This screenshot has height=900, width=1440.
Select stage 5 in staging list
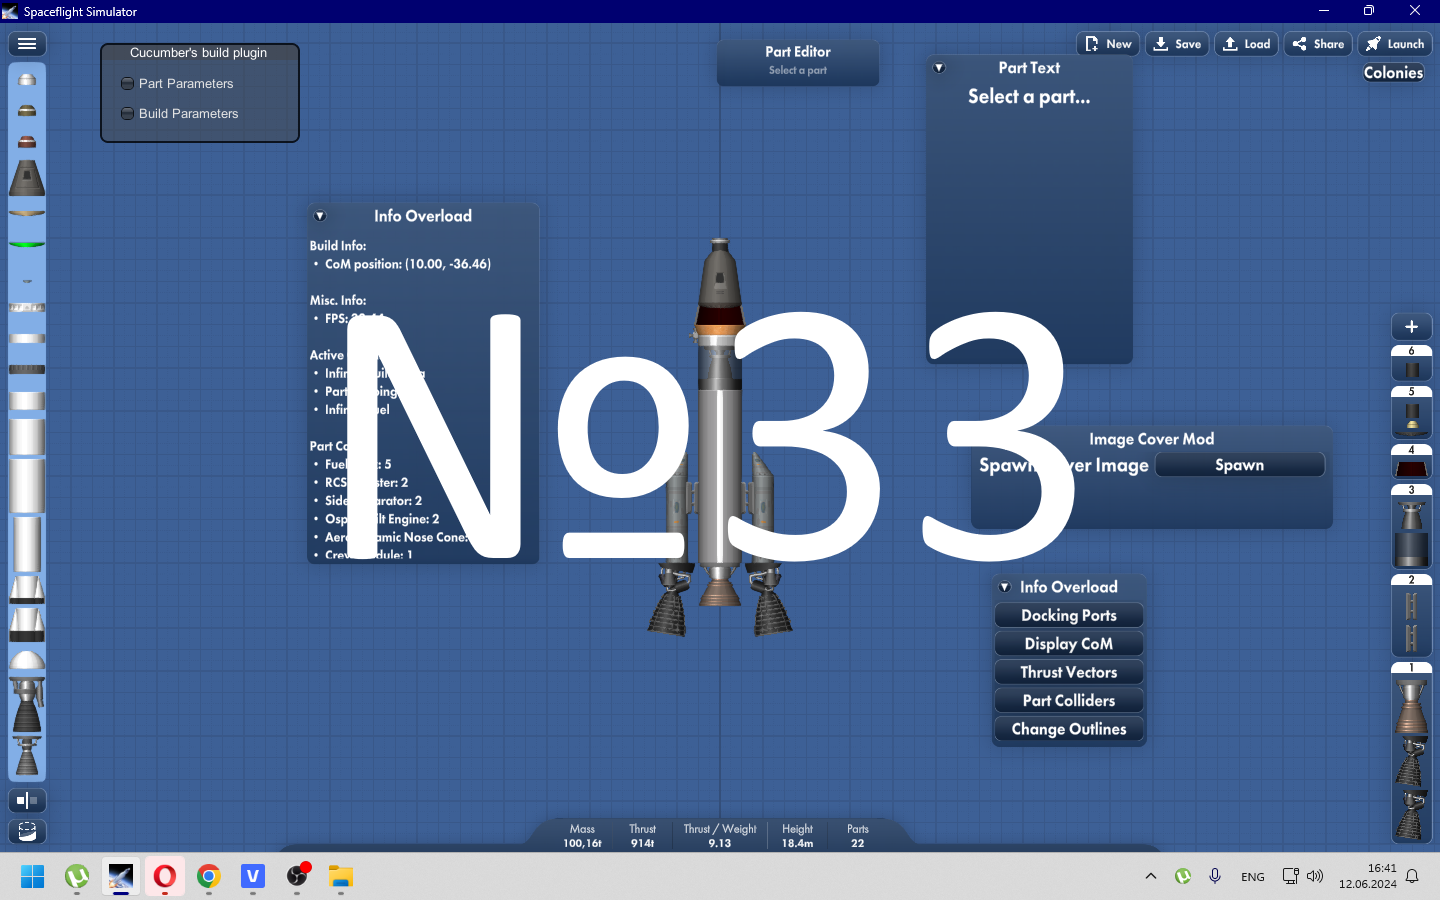(x=1412, y=412)
